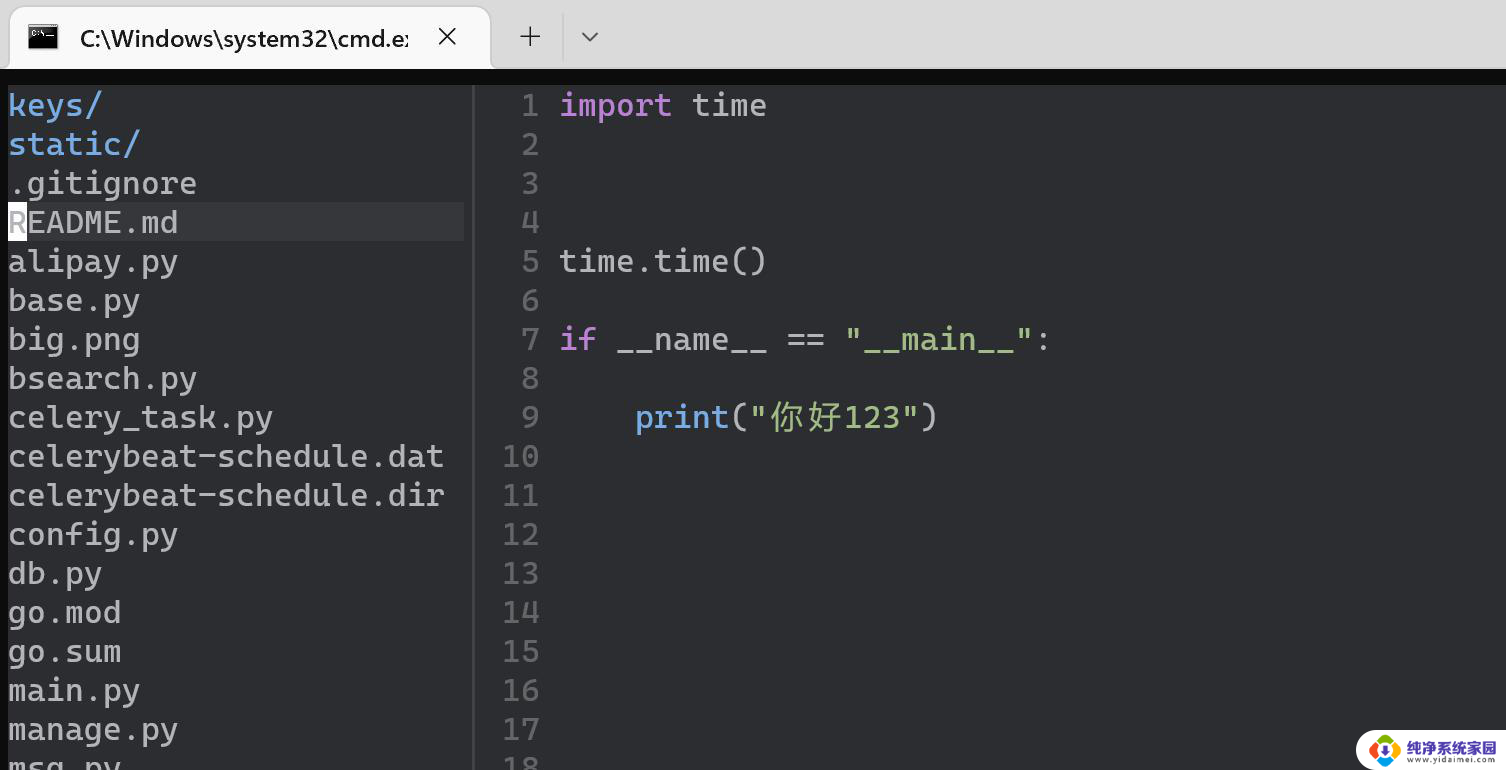Click the 'import' keyword on line 1

pos(615,105)
